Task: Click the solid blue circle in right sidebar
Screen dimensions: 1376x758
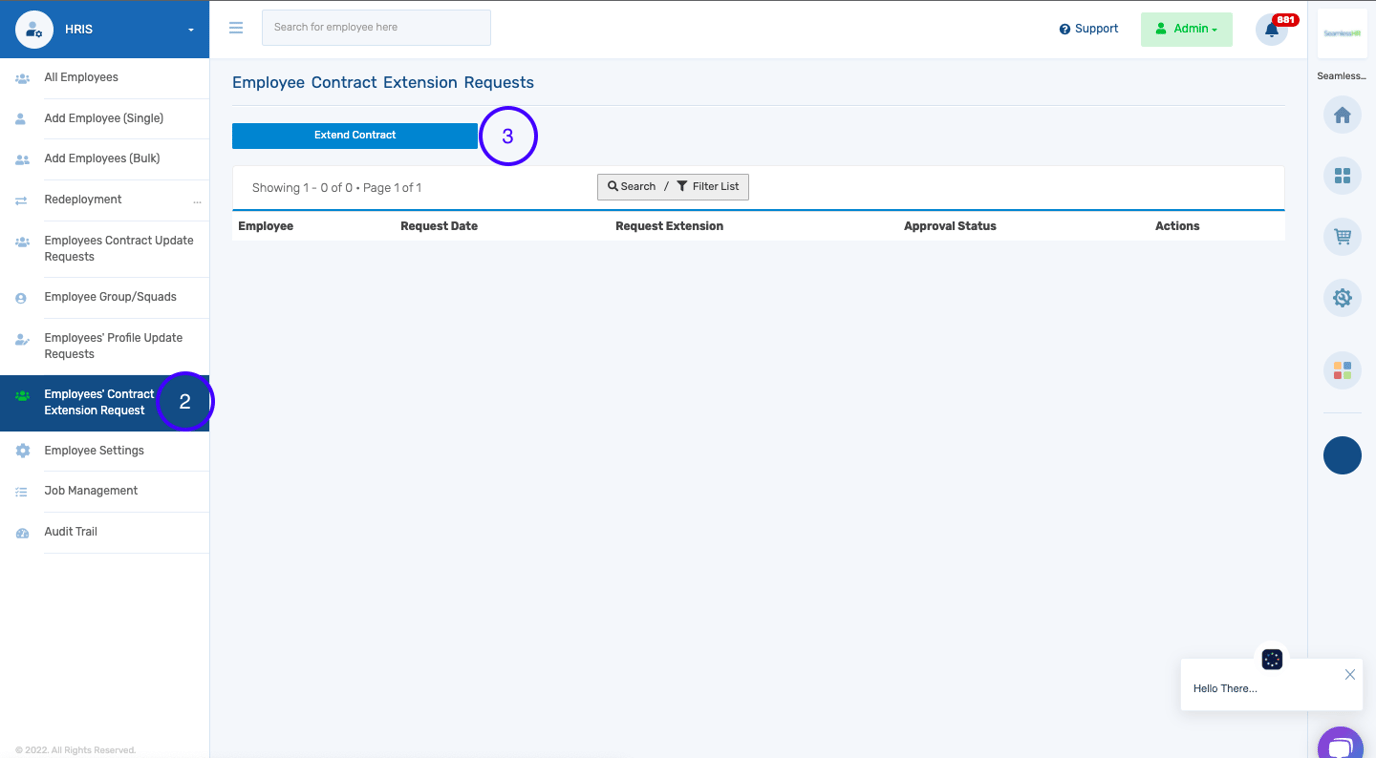Action: (1342, 455)
